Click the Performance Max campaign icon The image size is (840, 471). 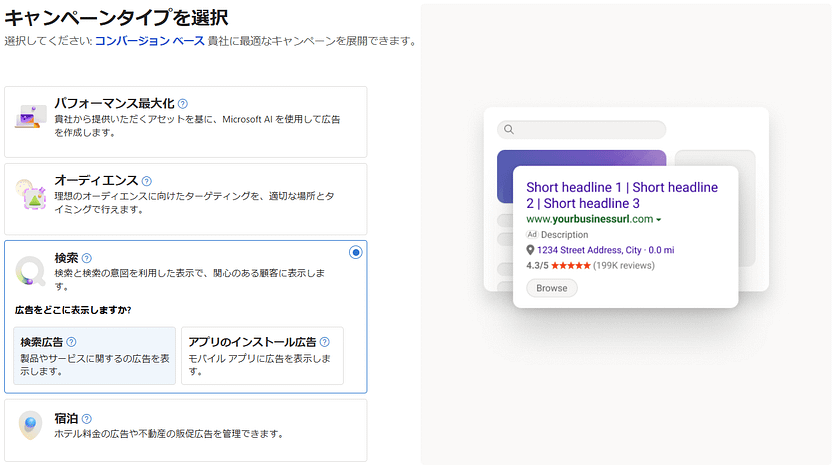coord(29,119)
